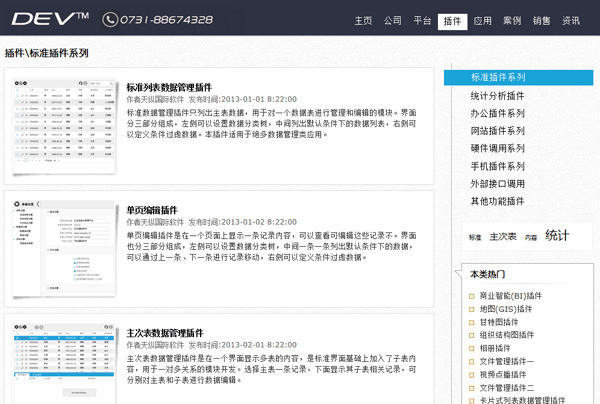This screenshot has height=404, width=600.
Task: Click the 内容 tag
Action: point(531,238)
